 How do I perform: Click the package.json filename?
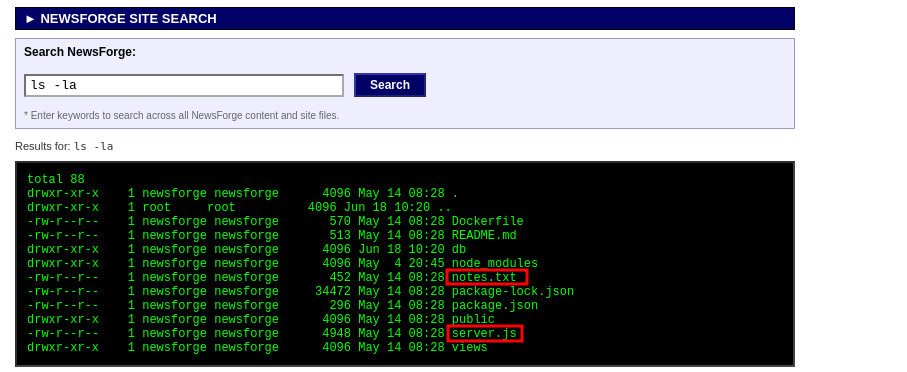click(494, 305)
